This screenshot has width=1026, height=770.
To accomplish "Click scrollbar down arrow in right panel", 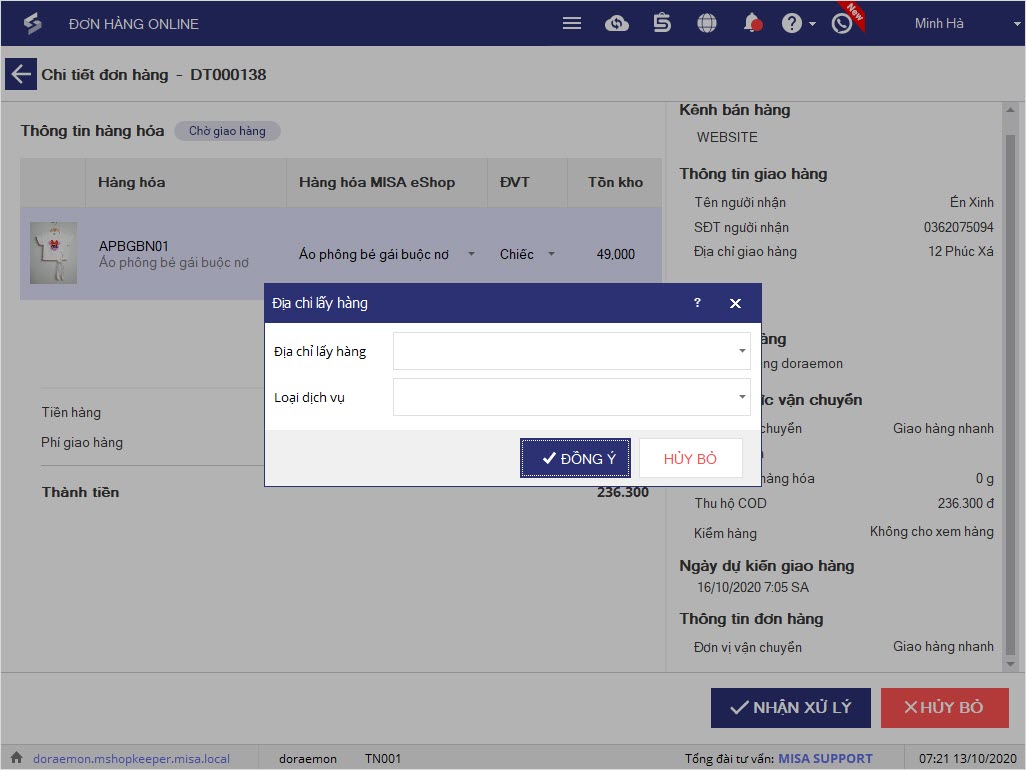I will pos(1010,664).
